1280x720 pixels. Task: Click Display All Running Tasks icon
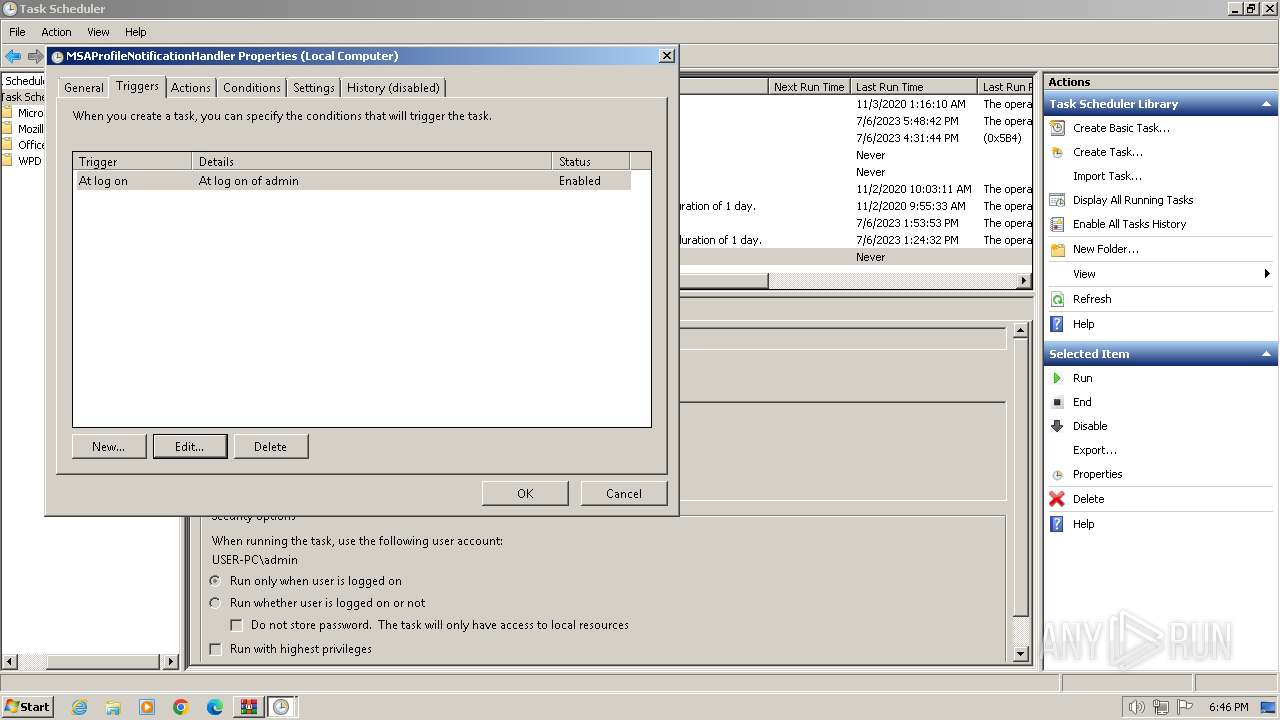click(1057, 200)
